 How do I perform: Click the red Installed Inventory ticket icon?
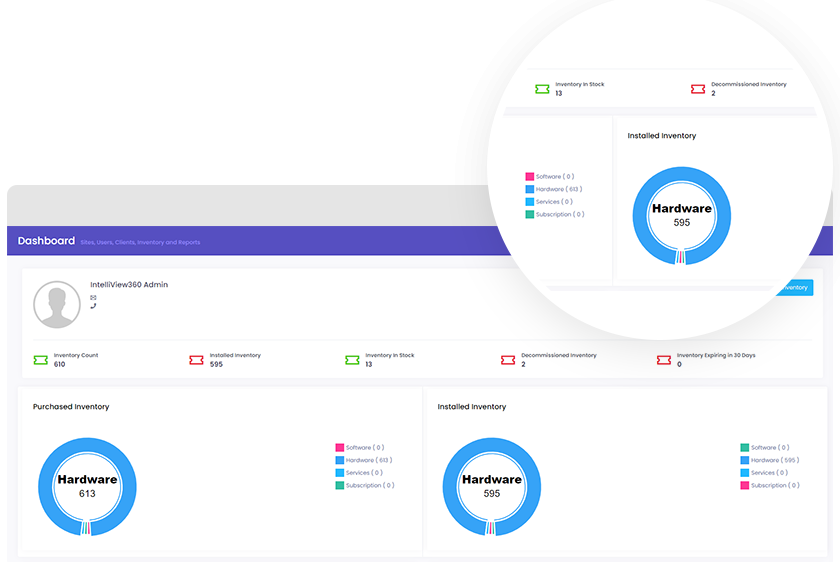[196, 360]
